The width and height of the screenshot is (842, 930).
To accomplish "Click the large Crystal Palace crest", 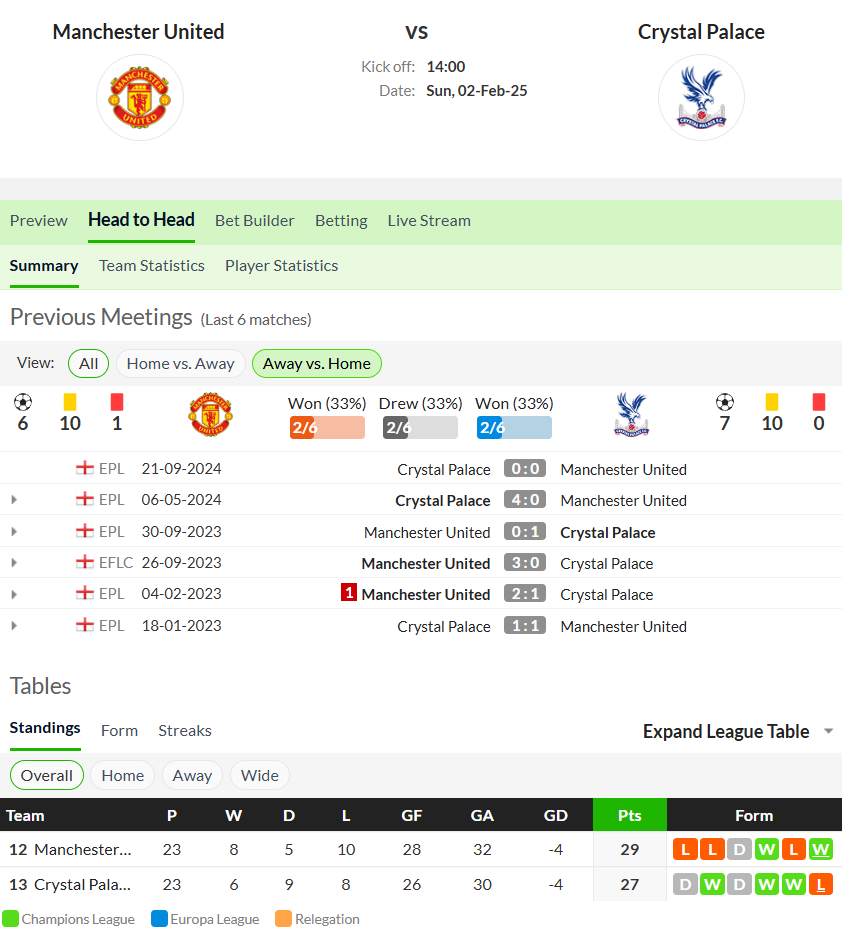I will pyautogui.click(x=701, y=98).
